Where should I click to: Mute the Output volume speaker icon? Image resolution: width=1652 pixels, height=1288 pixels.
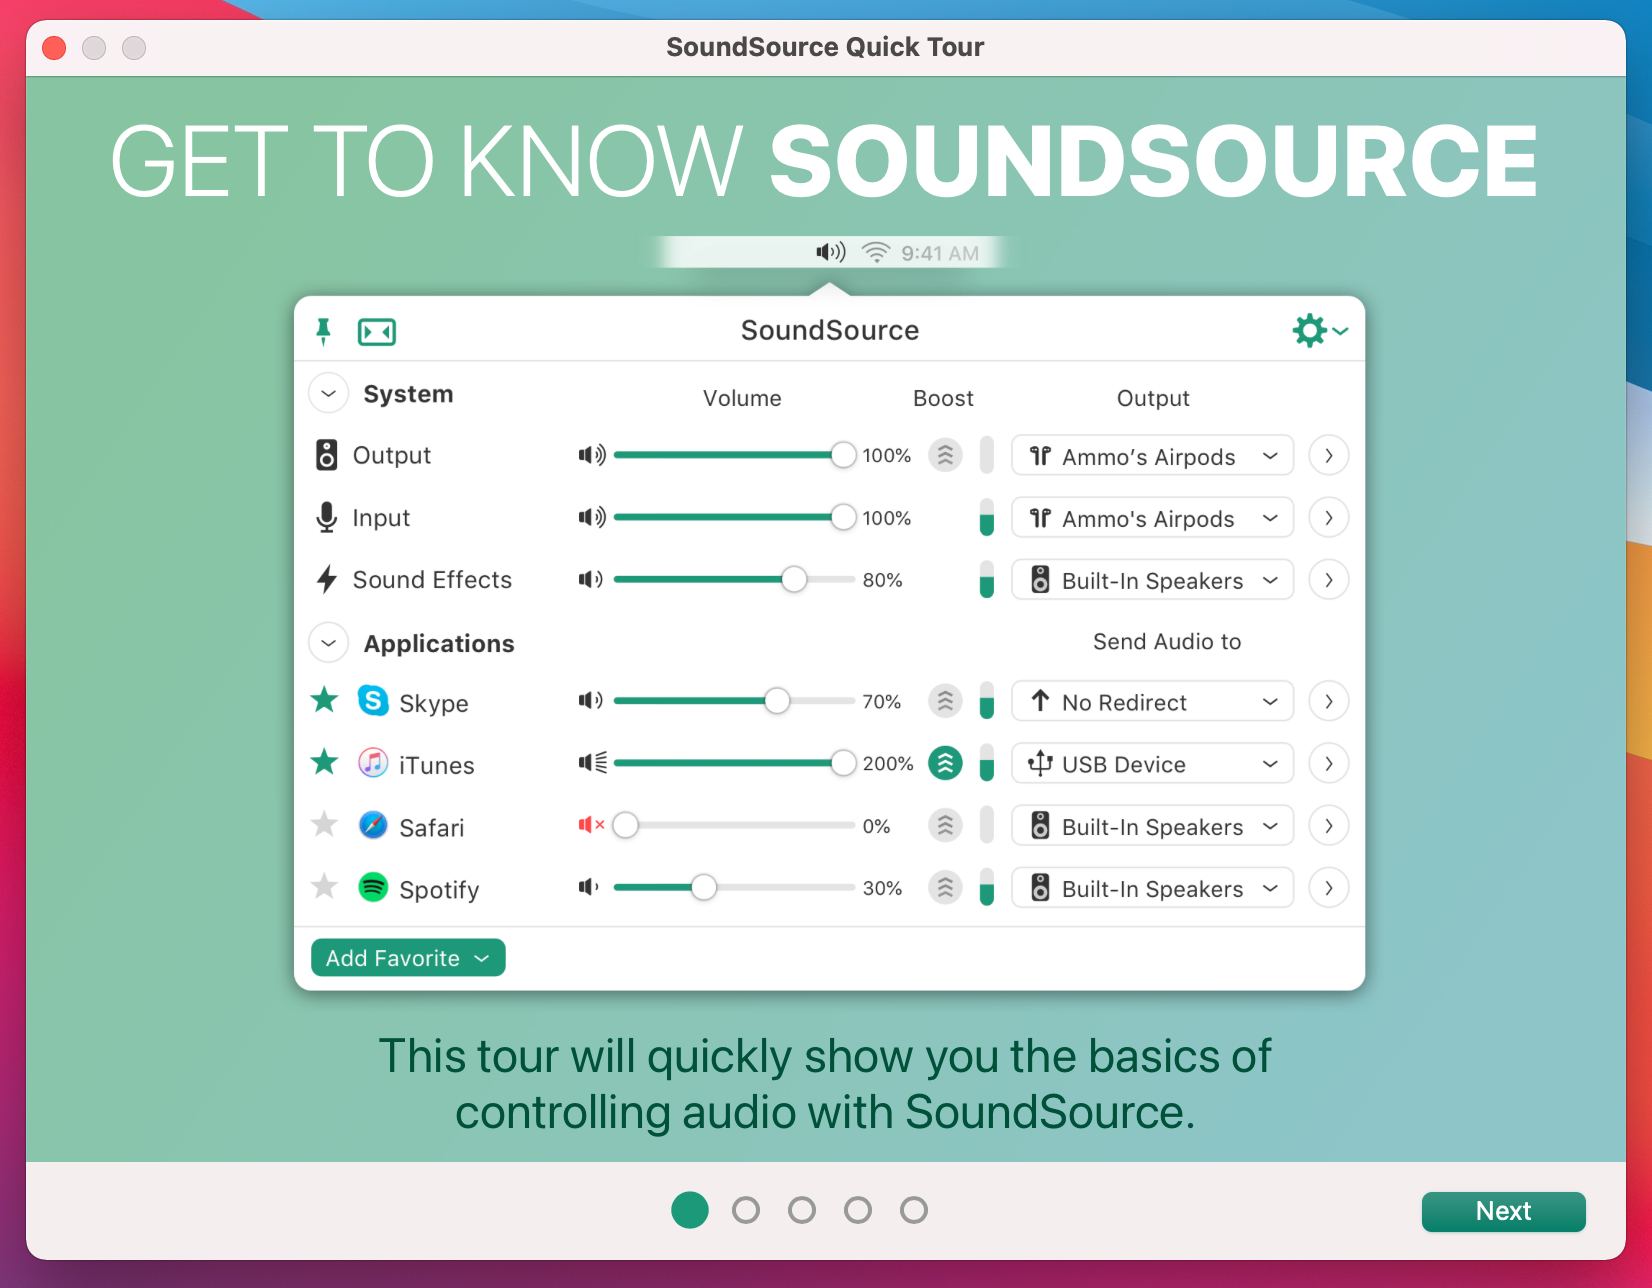tap(592, 455)
